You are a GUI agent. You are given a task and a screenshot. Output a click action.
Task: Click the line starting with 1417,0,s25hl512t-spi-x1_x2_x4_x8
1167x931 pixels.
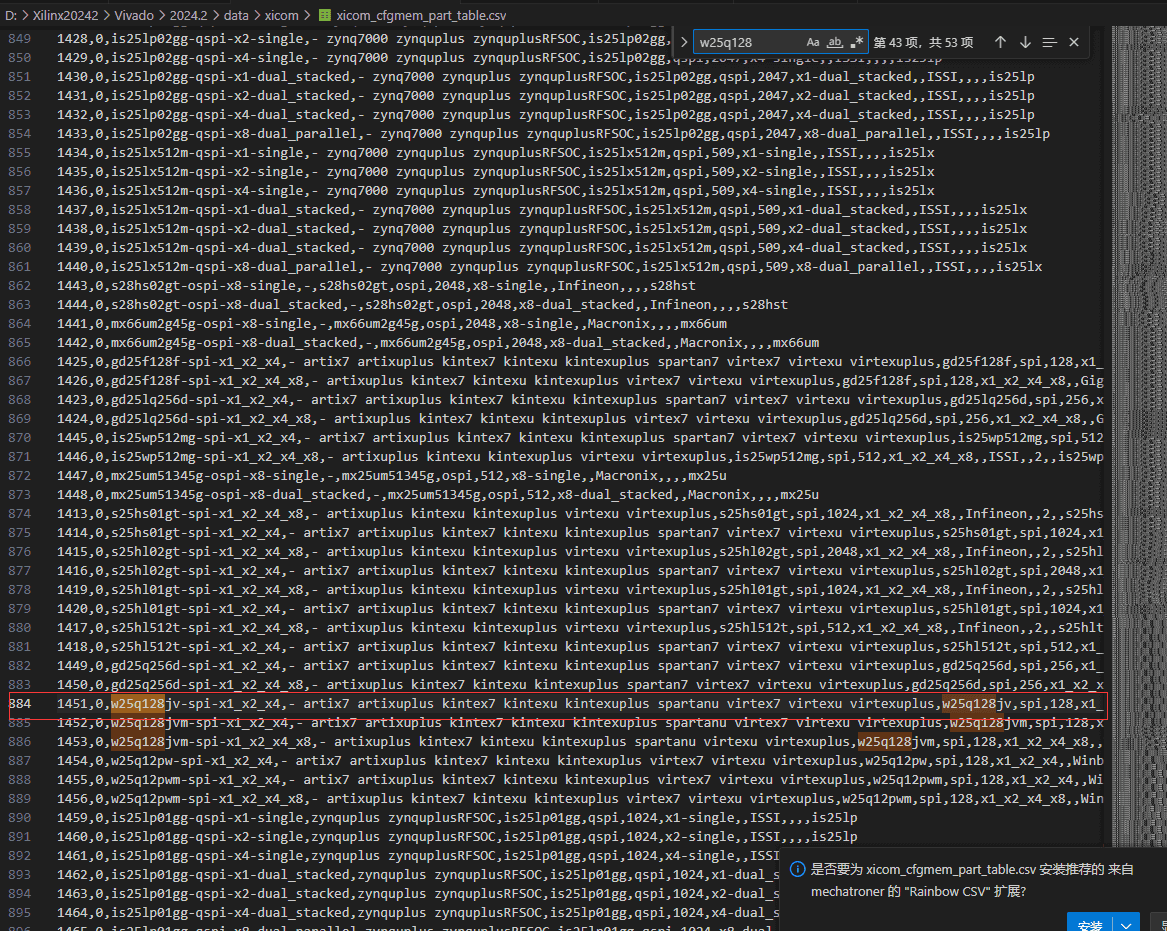click(x=581, y=627)
